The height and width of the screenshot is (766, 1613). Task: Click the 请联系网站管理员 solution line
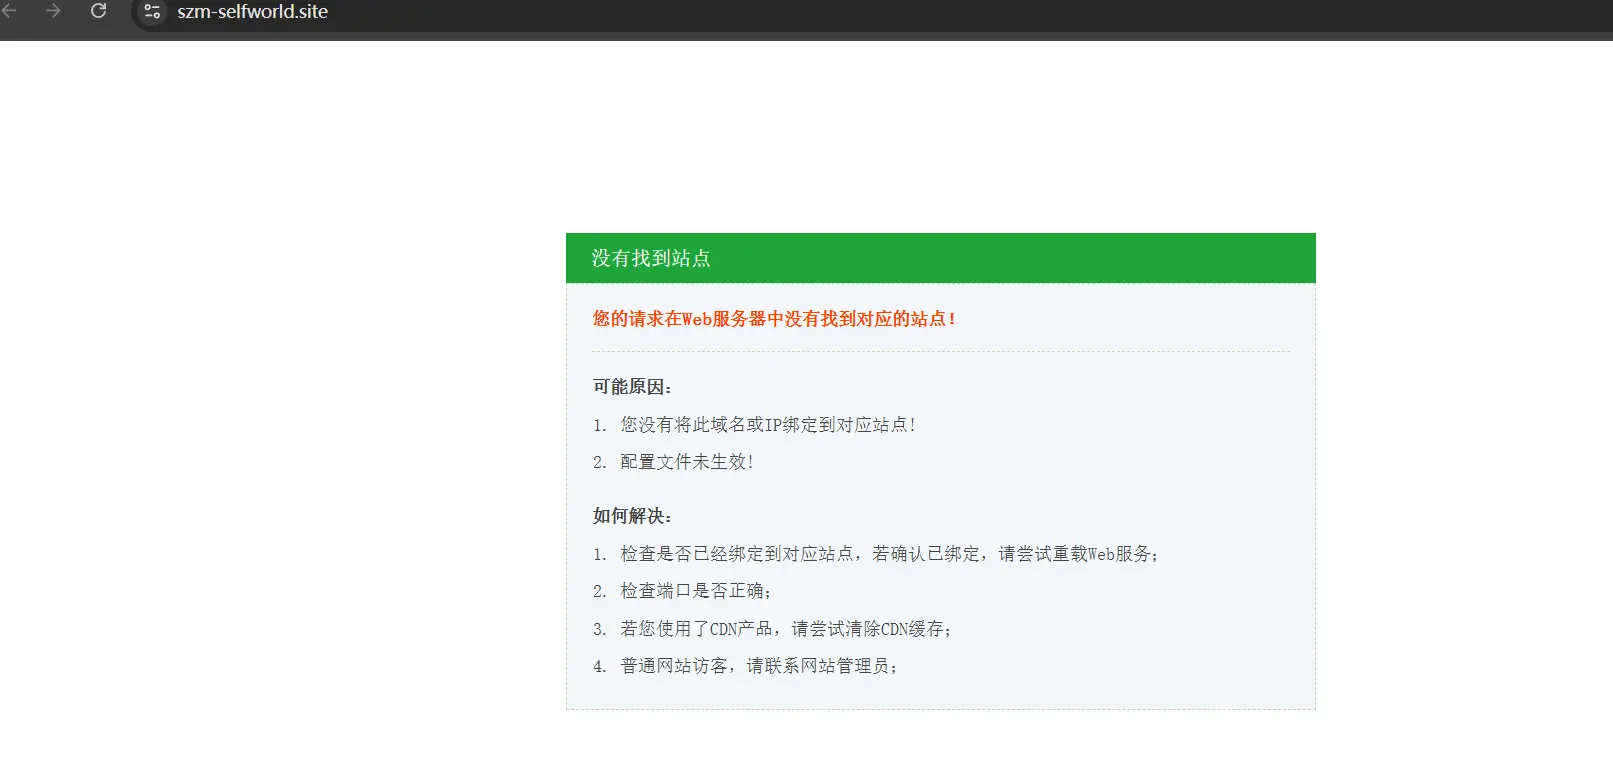pyautogui.click(x=758, y=666)
